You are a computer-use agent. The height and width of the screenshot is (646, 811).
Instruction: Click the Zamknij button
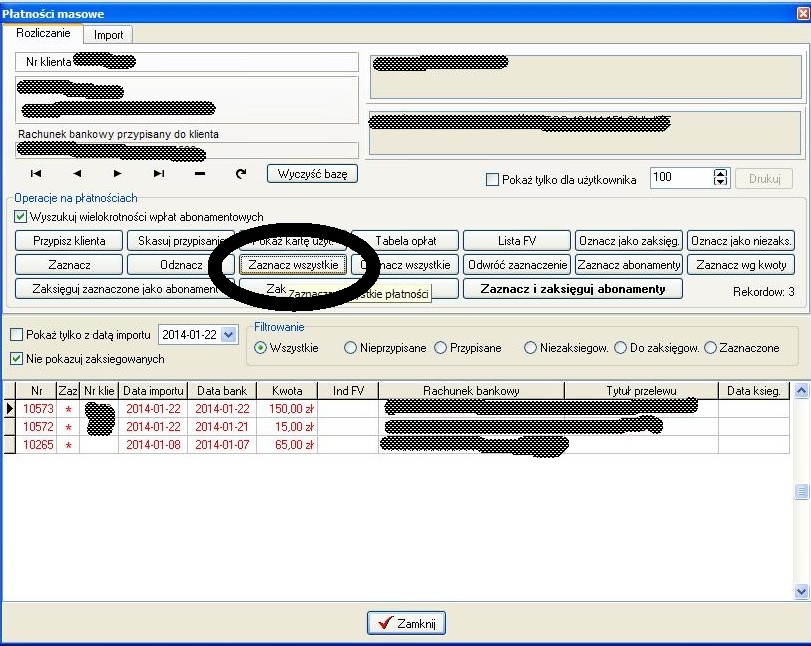(x=406, y=623)
